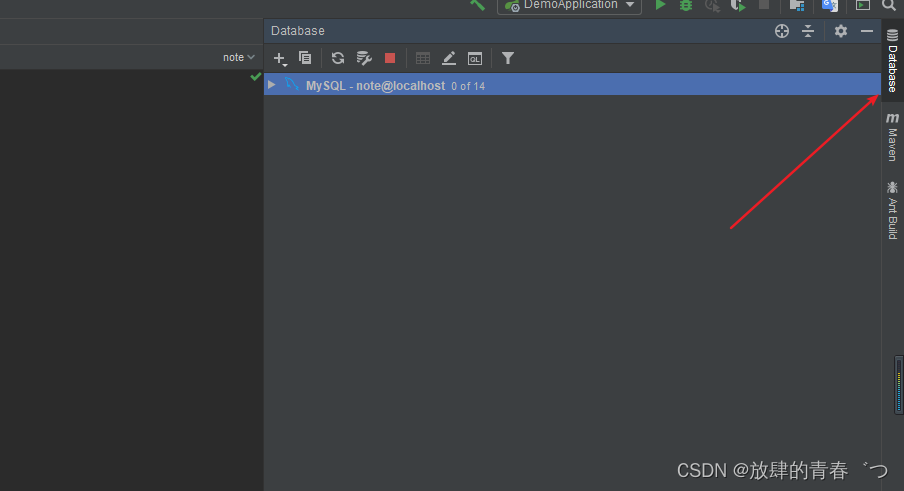
Task: Click the Filter funnel icon in the Database toolbar
Action: [x=507, y=58]
